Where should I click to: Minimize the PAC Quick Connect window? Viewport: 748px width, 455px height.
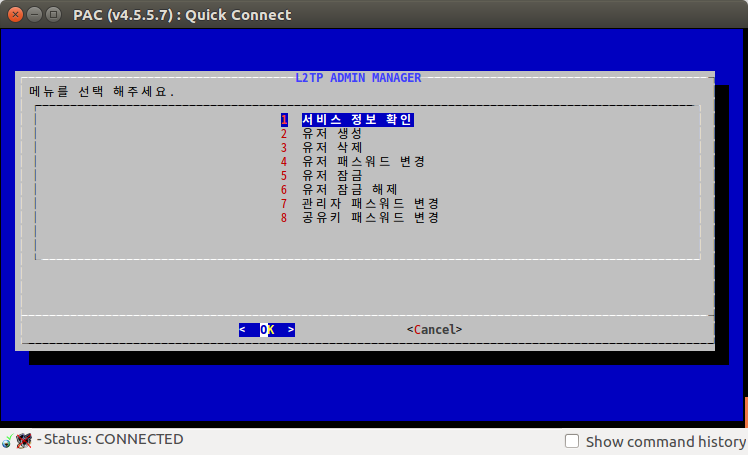point(34,15)
